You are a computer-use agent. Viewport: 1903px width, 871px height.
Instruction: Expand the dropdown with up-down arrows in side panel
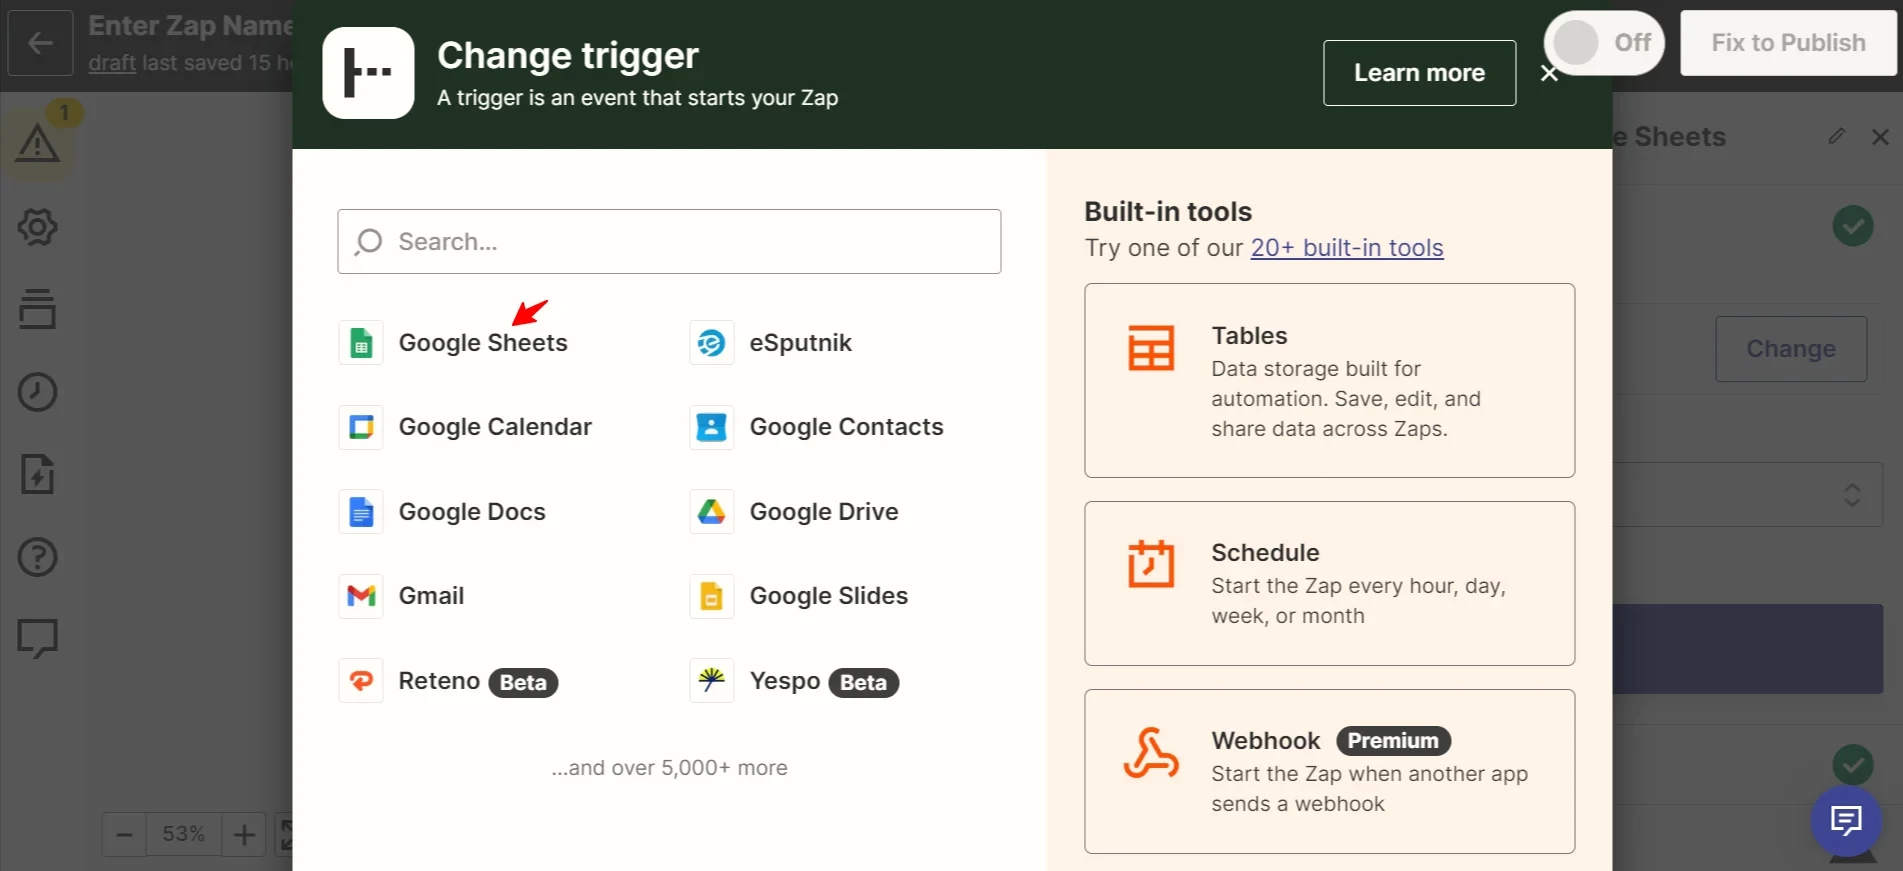[1852, 495]
